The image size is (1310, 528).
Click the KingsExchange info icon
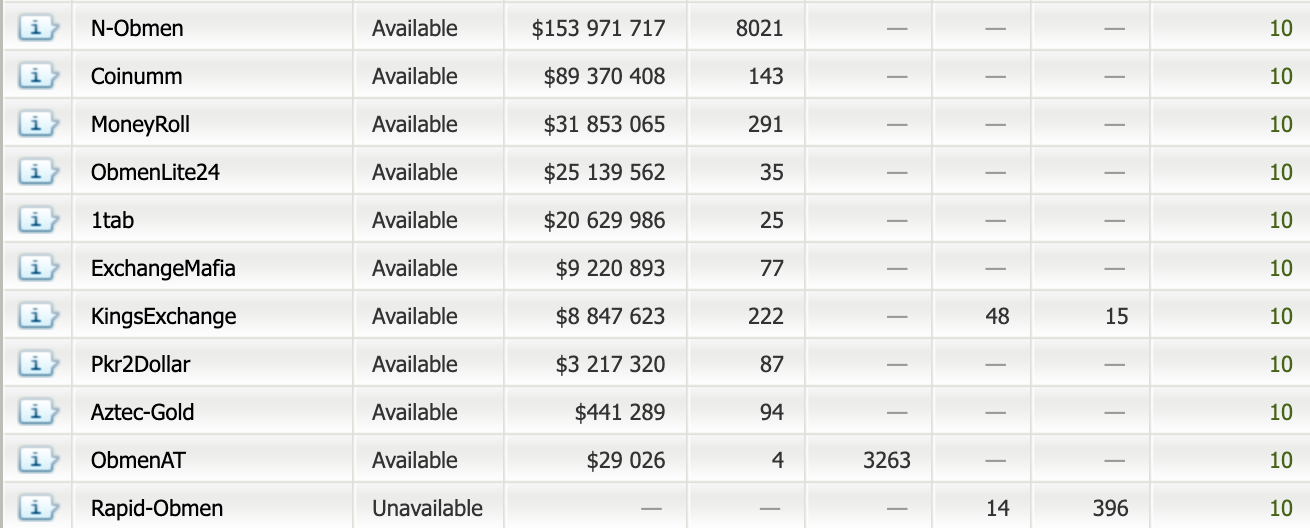35,316
